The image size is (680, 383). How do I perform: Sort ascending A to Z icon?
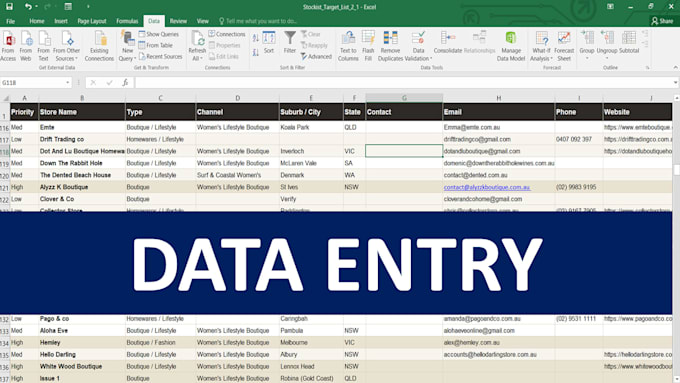coord(255,39)
